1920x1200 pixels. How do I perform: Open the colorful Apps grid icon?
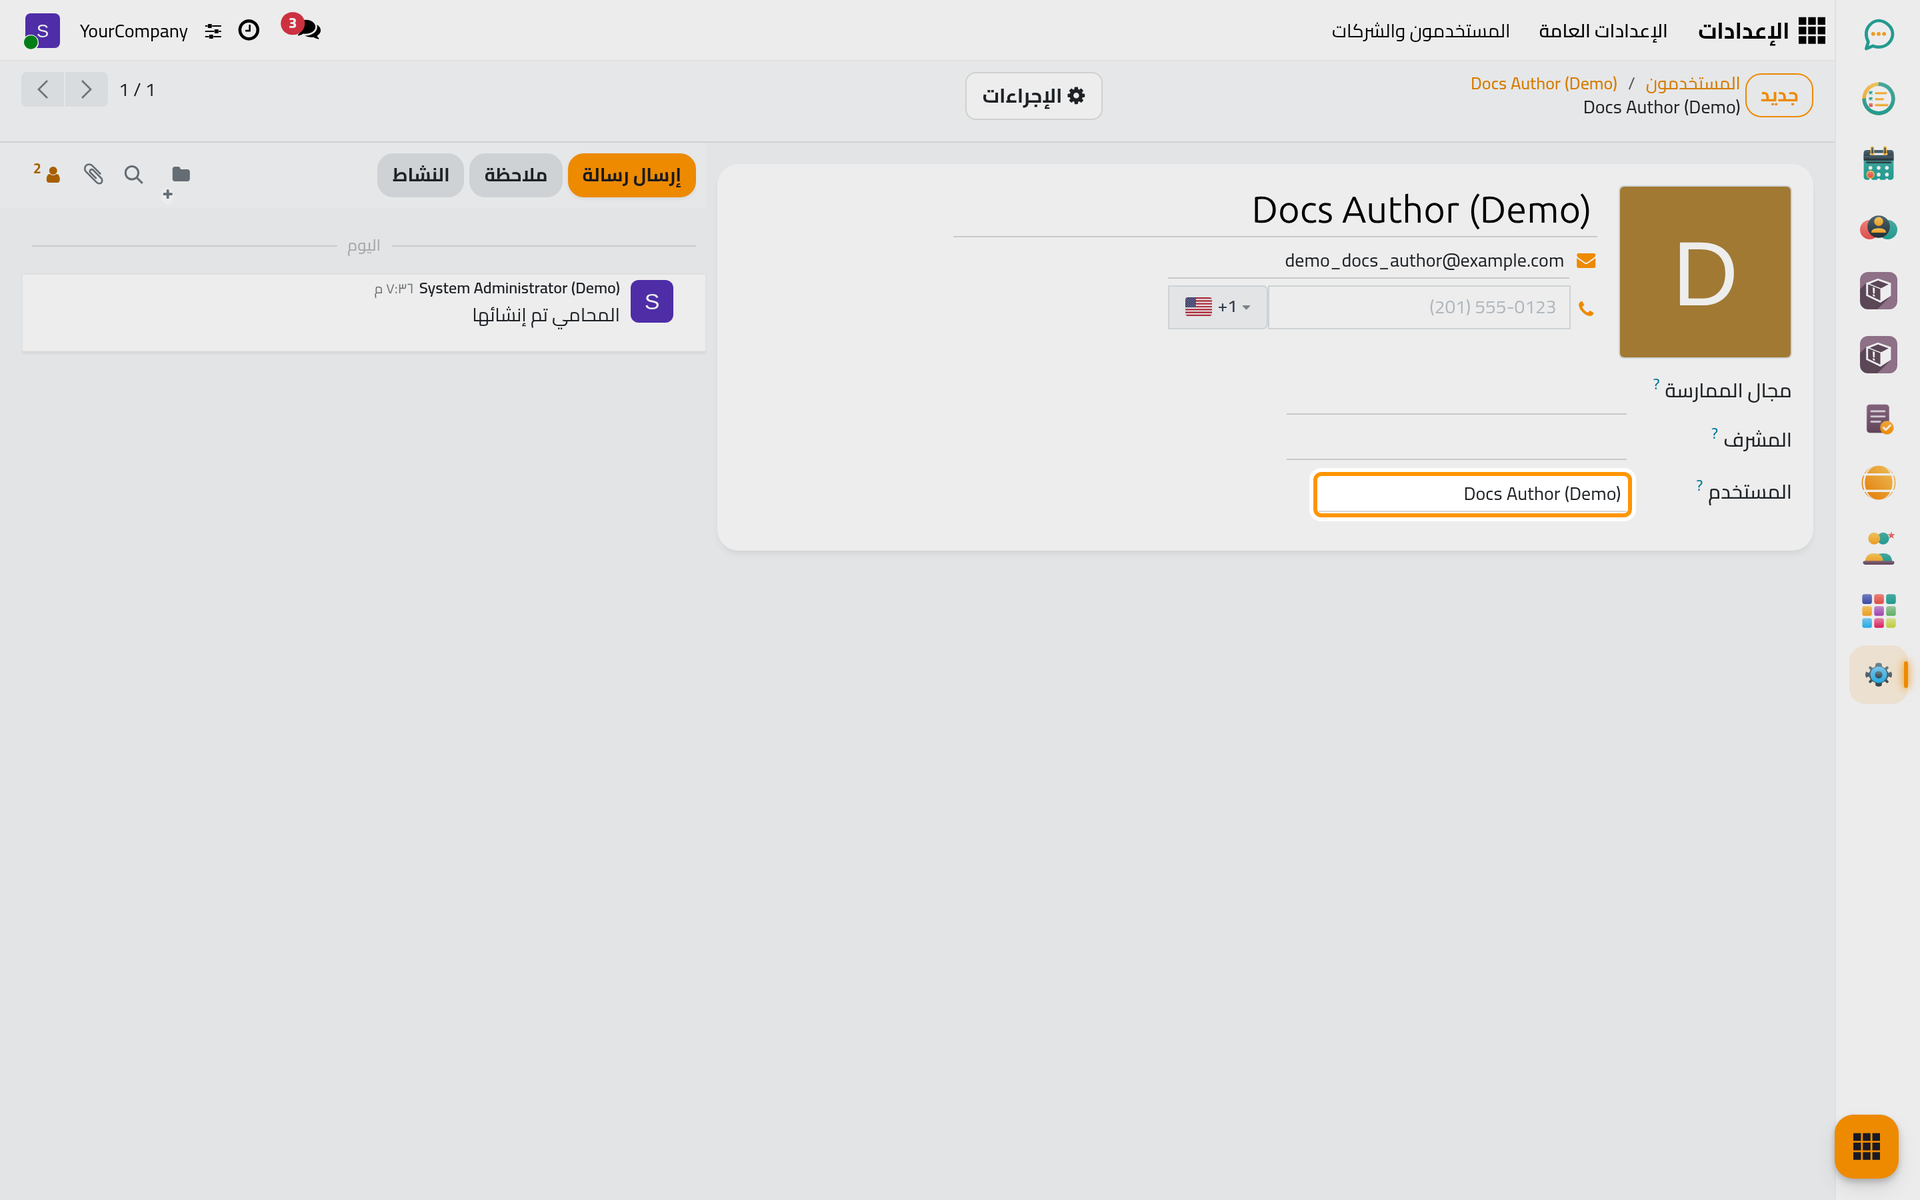[1878, 611]
